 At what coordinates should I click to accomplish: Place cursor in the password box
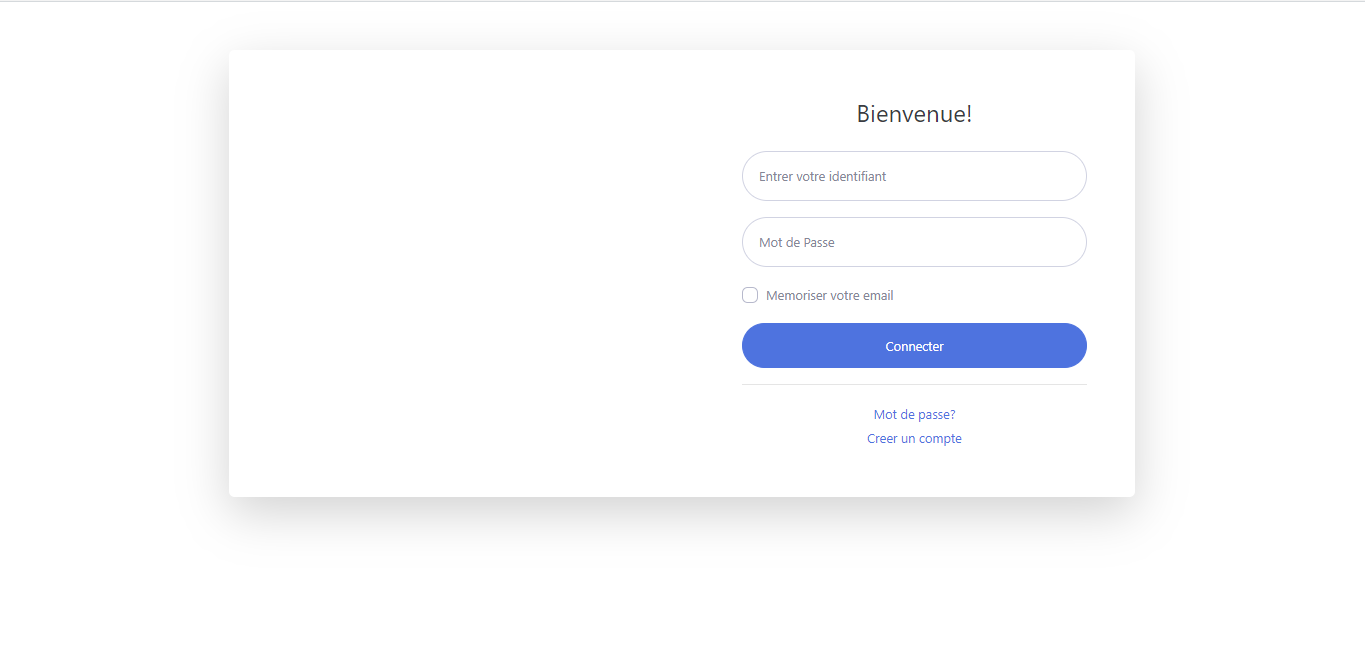pyautogui.click(x=914, y=242)
